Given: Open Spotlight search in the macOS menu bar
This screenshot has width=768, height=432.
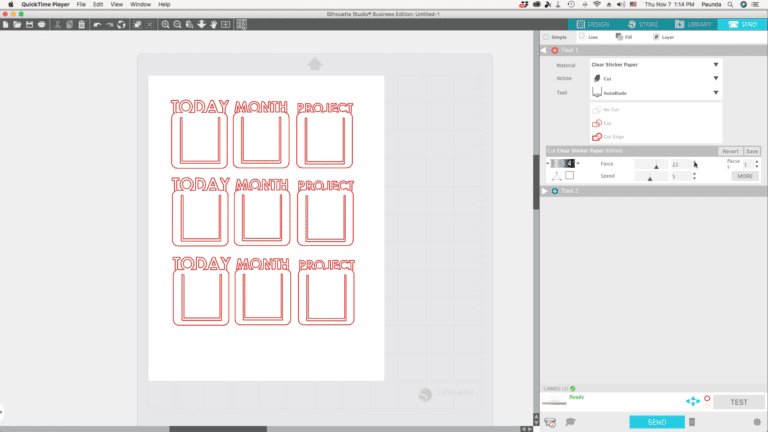Looking at the screenshot, I should tap(730, 4).
